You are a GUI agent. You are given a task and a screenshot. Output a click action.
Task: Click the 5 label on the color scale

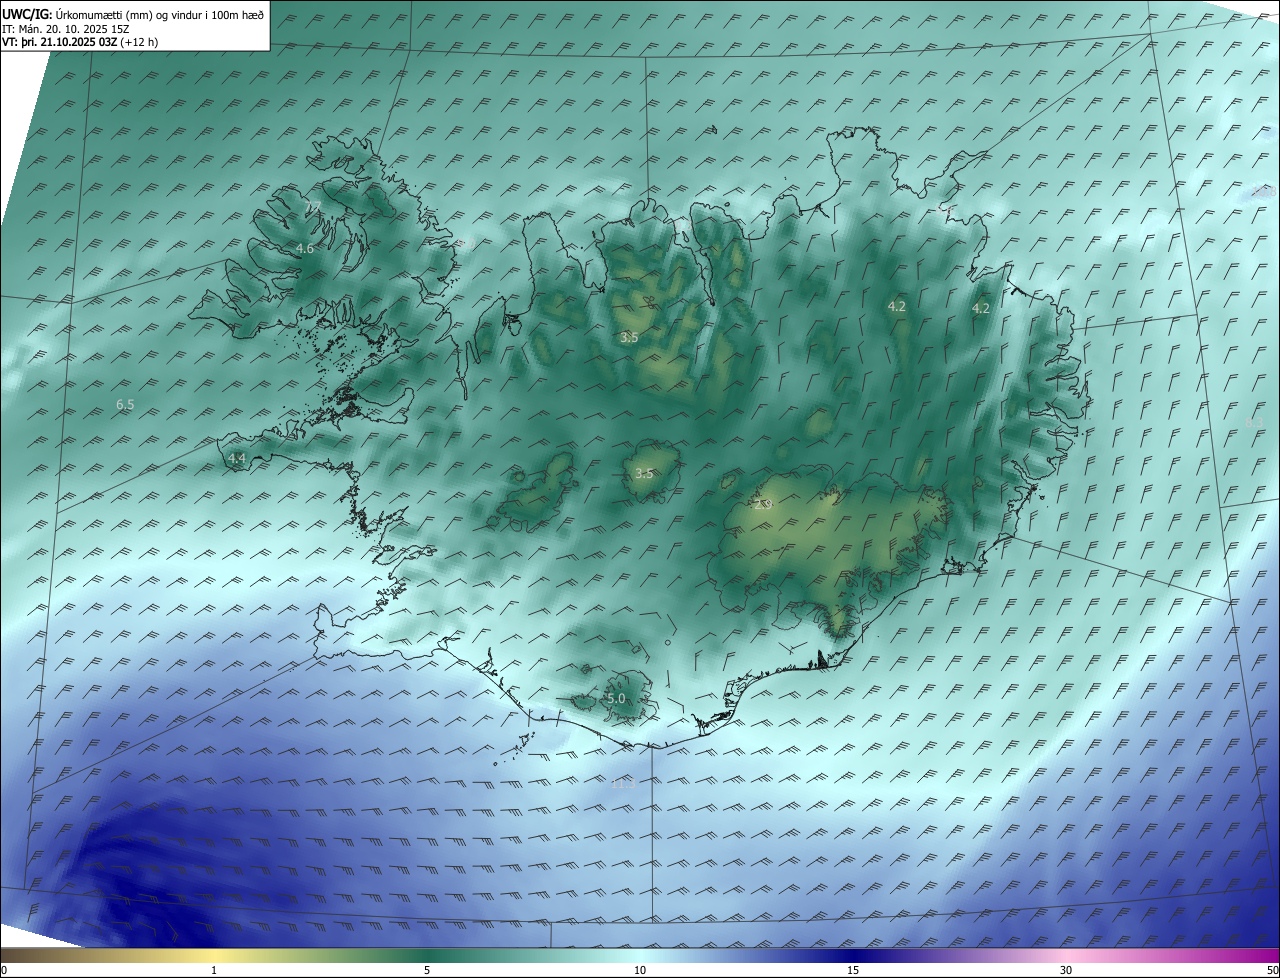tap(427, 970)
